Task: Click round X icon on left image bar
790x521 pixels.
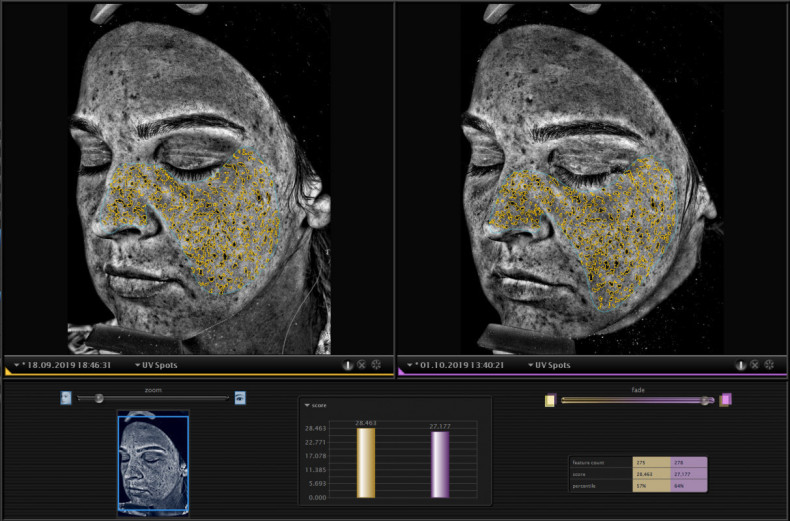Action: pyautogui.click(x=362, y=366)
